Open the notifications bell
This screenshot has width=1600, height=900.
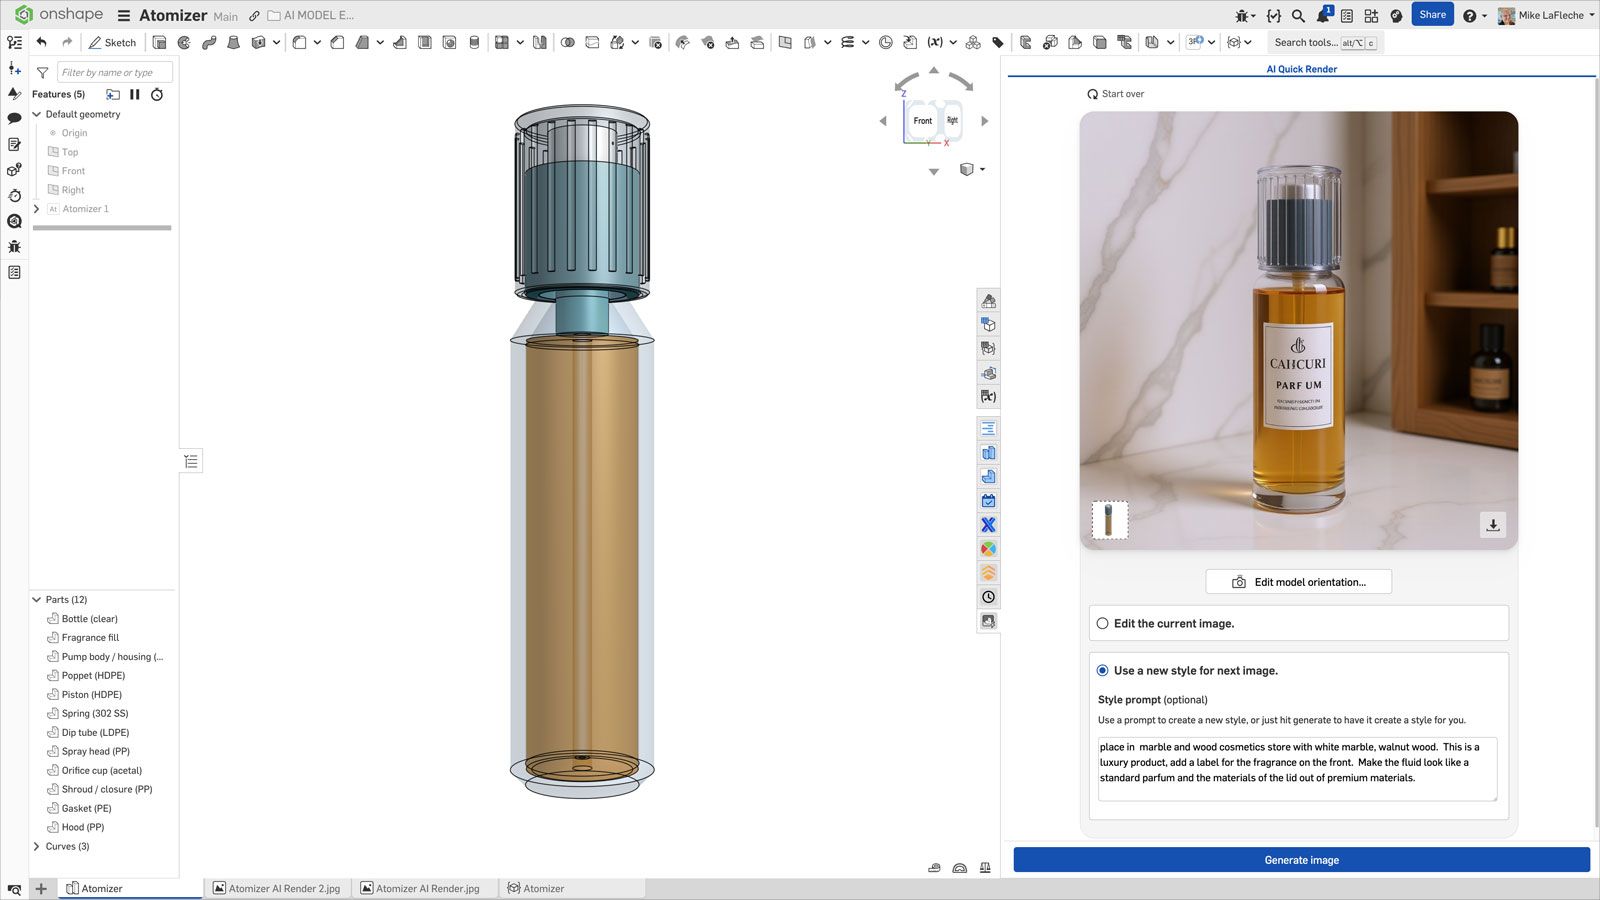tap(1324, 15)
